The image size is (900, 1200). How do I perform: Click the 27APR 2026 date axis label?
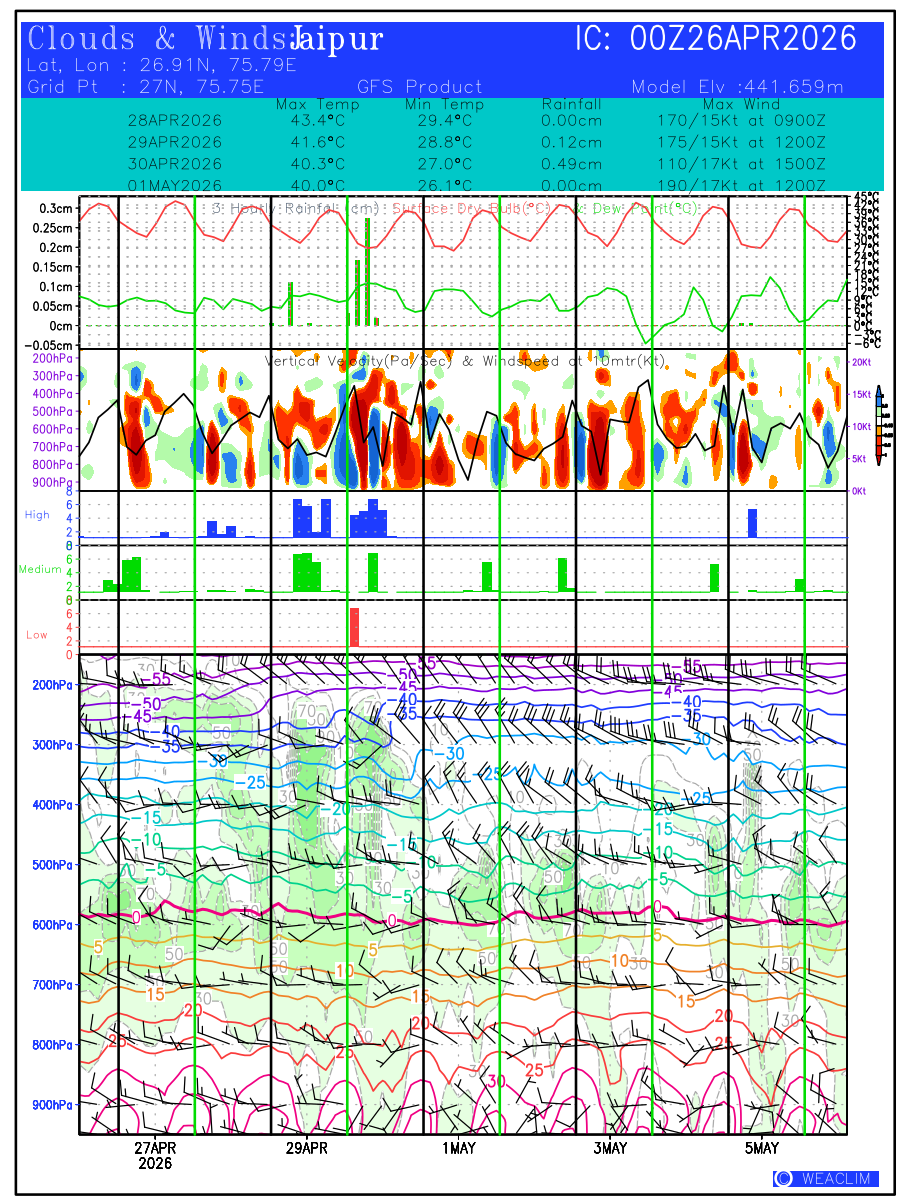[155, 1155]
